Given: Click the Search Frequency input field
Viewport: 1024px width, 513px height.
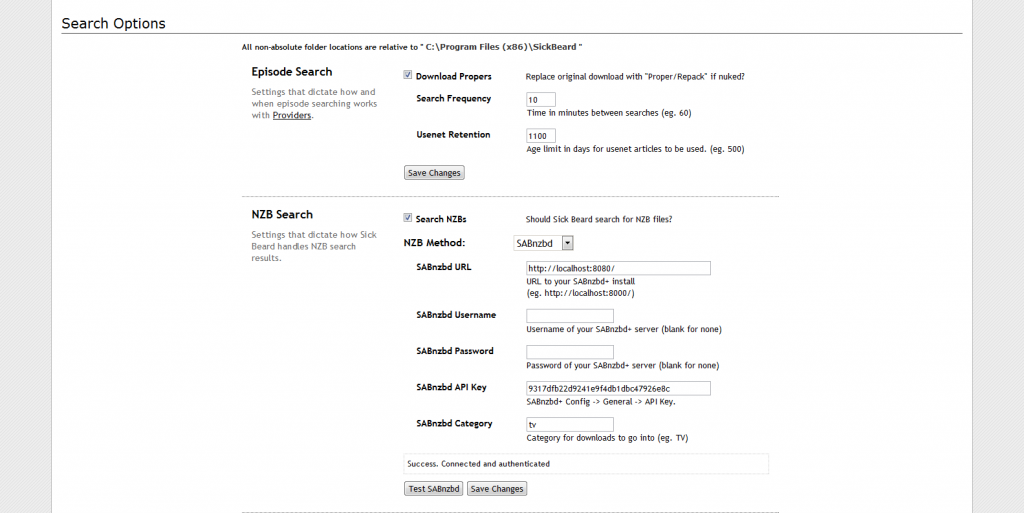Looking at the screenshot, I should pyautogui.click(x=541, y=100).
